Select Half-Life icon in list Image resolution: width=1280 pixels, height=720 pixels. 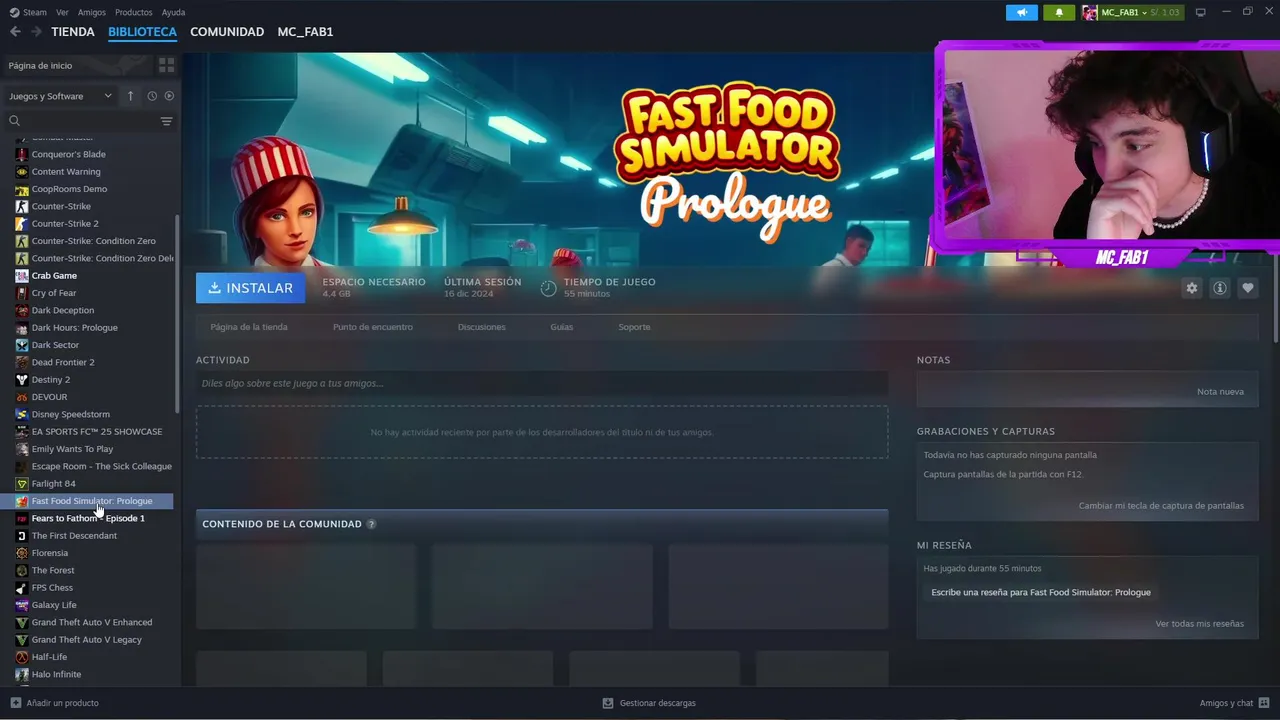coord(22,657)
